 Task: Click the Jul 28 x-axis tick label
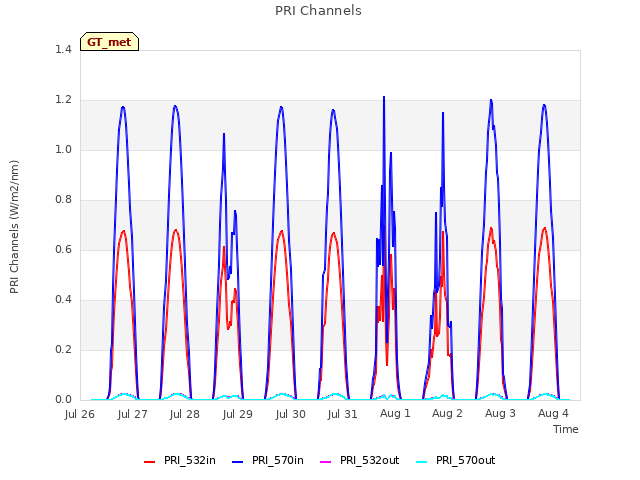184,414
